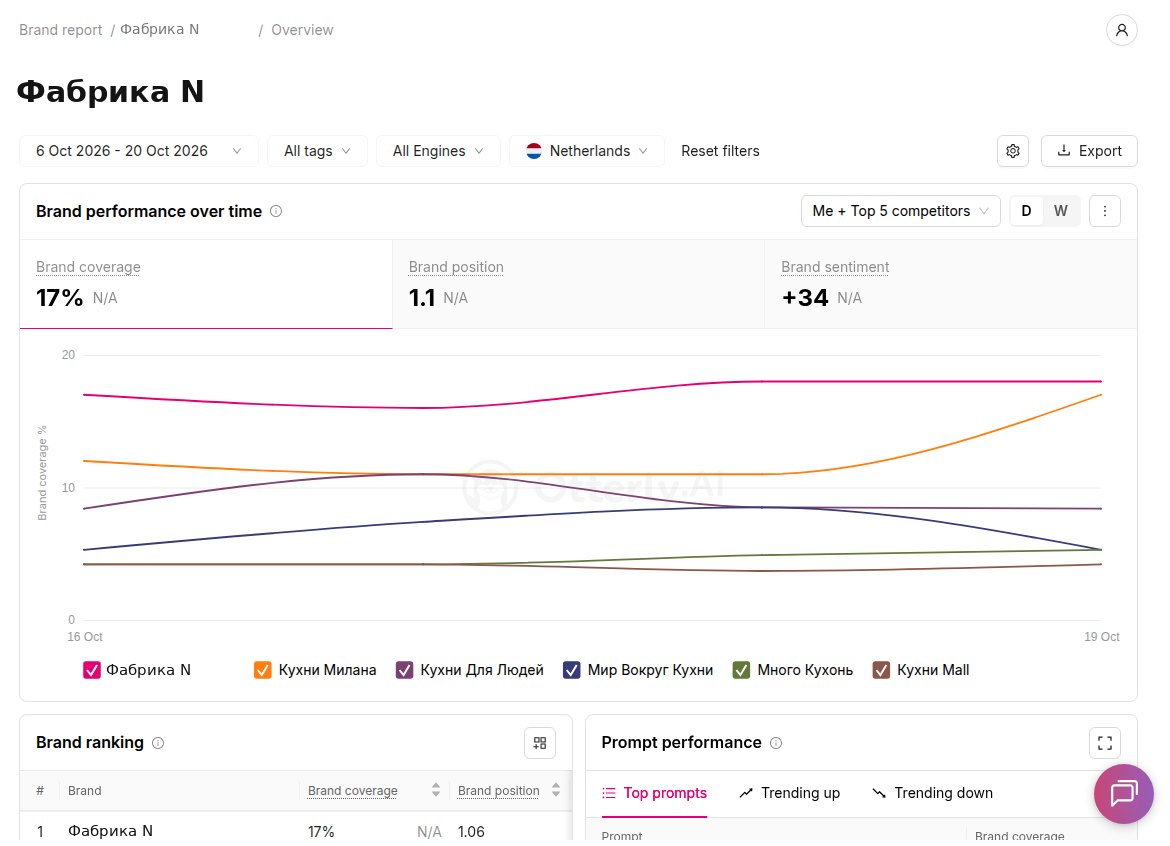Go to Brand report breadcrumb
Viewport: 1170px width, 846px height.
(x=60, y=30)
